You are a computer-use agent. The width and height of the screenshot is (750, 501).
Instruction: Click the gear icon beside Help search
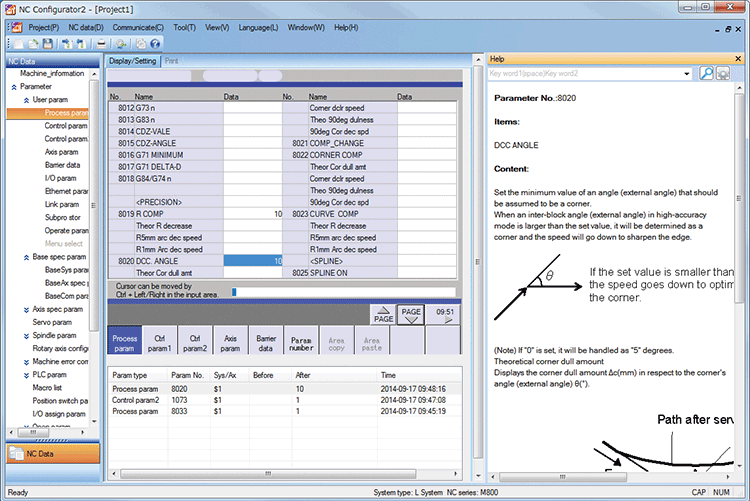pos(723,74)
